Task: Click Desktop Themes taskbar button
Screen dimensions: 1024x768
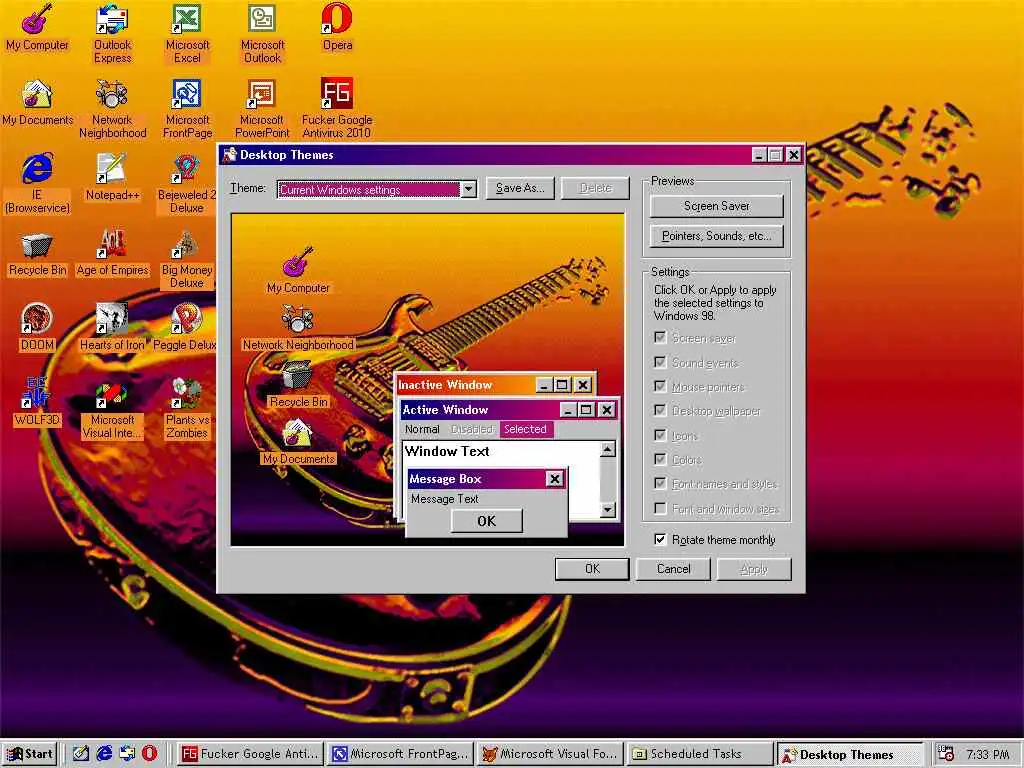Action: tap(849, 754)
